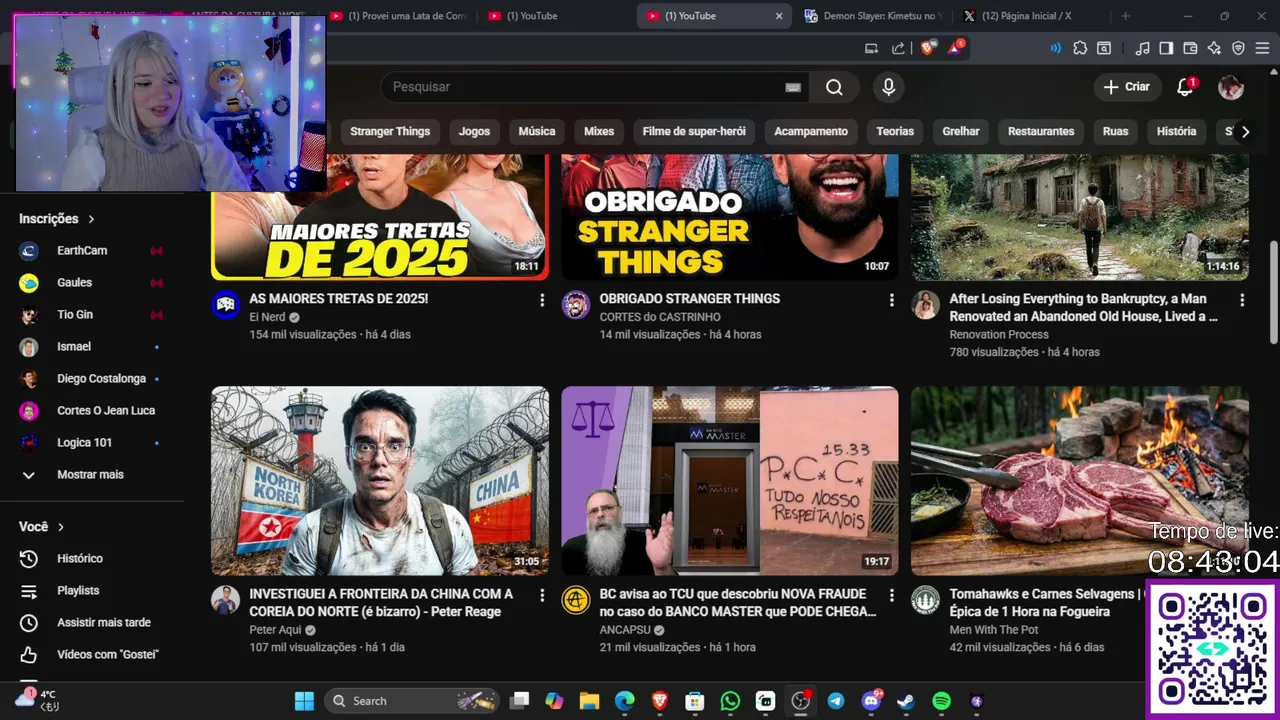Click the Brave Shields lion icon
The image size is (1280, 720).
(928, 48)
